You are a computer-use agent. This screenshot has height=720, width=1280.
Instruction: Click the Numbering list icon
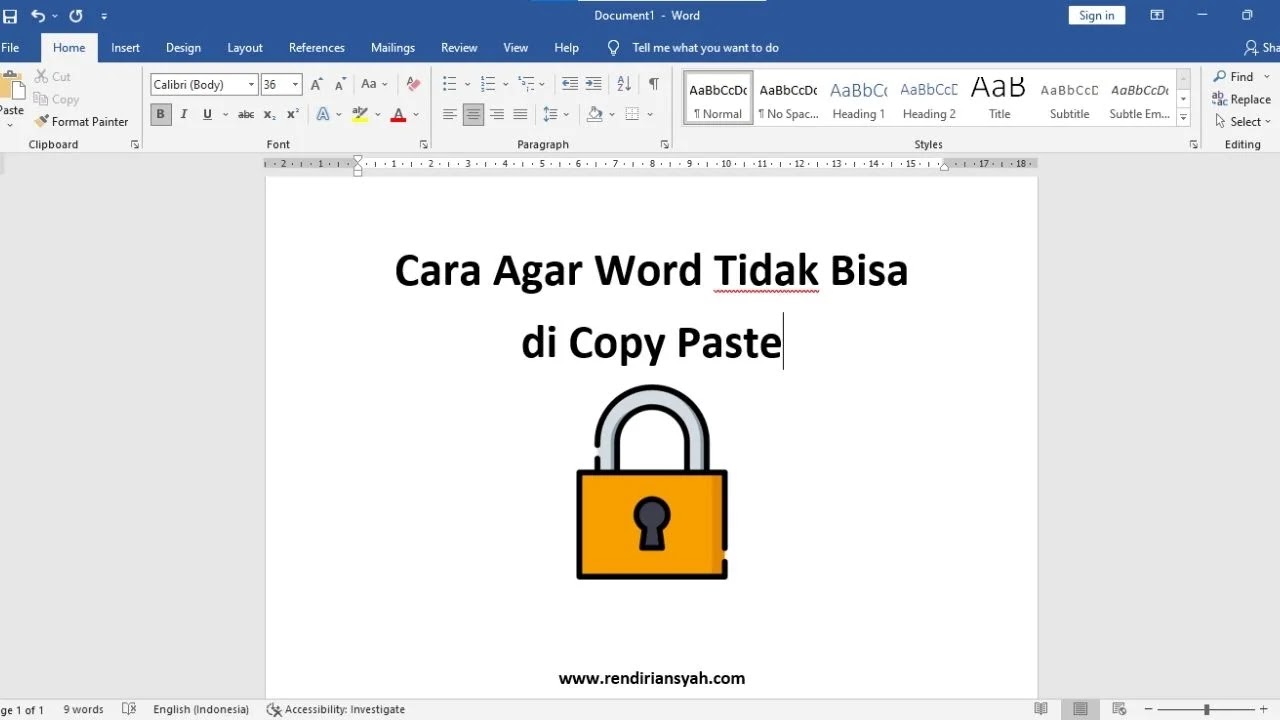point(488,84)
